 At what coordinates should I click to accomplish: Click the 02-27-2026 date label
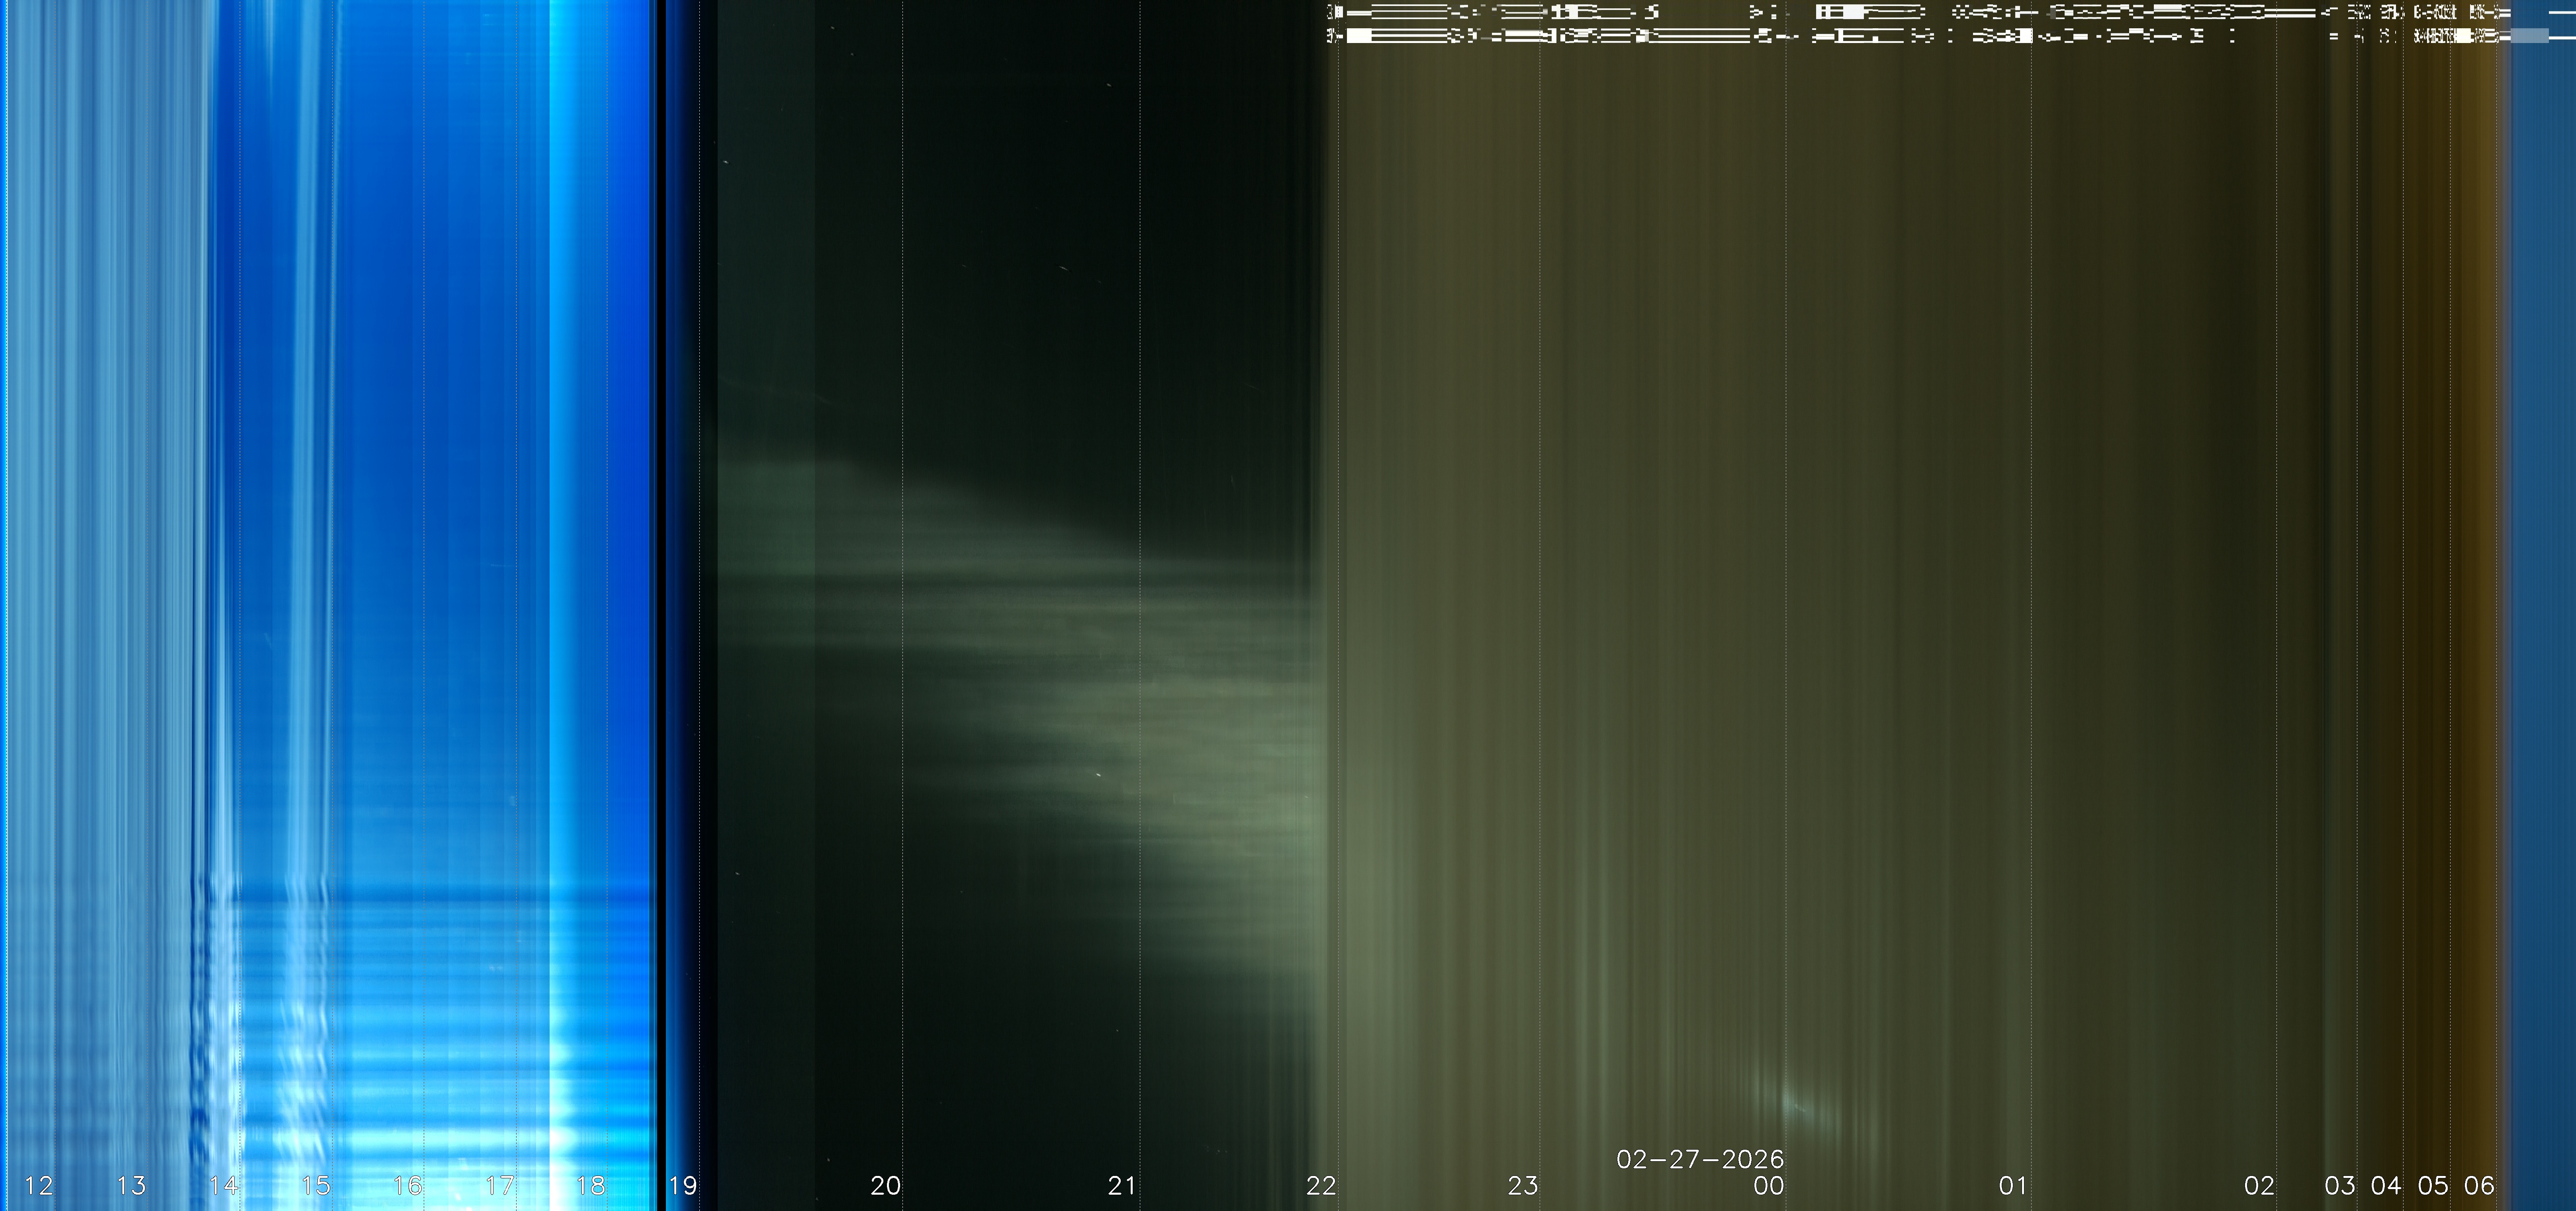pos(1700,1159)
